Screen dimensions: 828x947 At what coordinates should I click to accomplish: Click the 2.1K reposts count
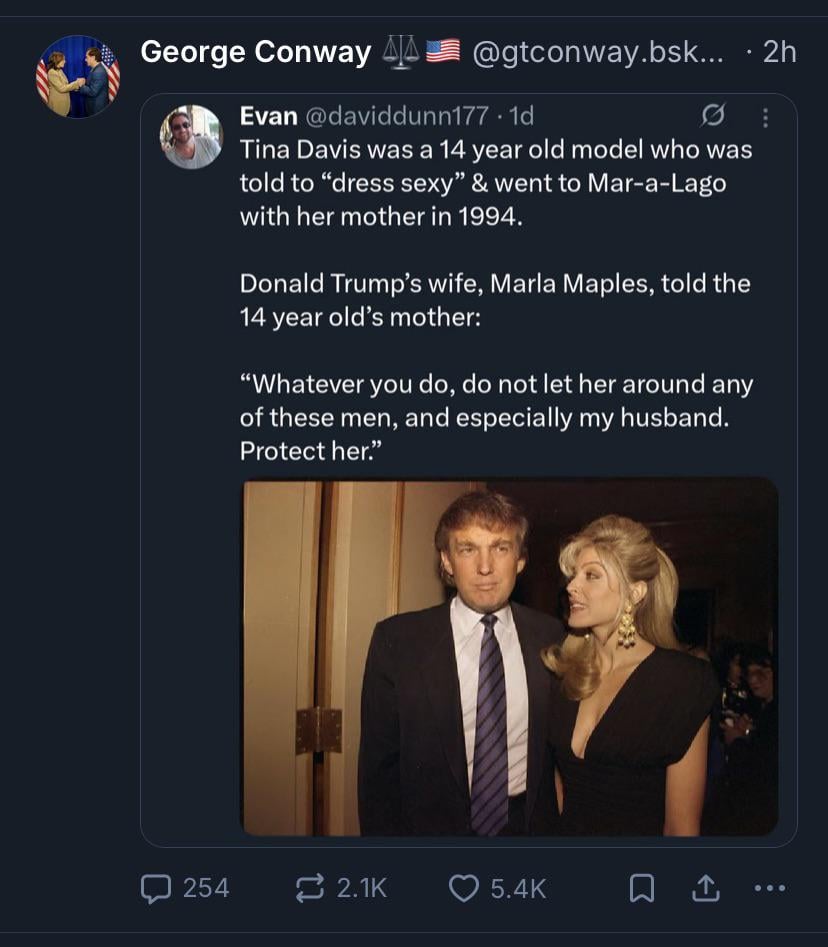tap(360, 888)
